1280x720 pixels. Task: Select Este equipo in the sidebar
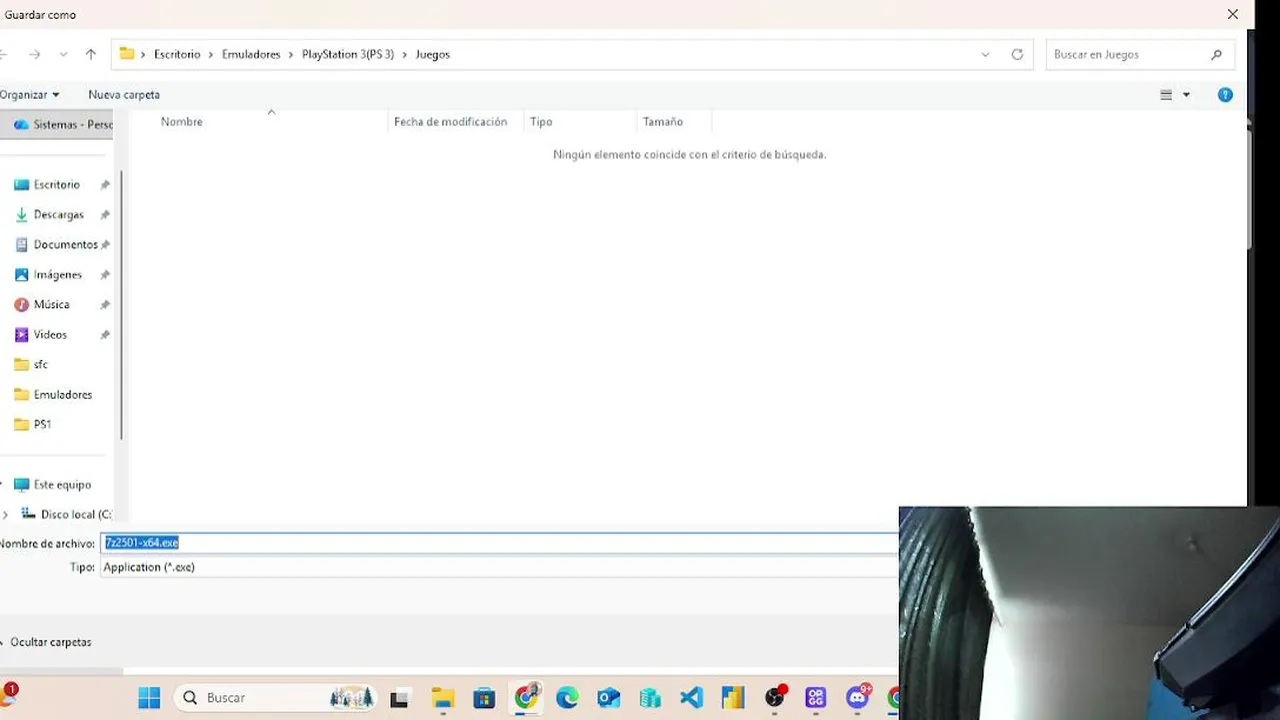coord(61,484)
